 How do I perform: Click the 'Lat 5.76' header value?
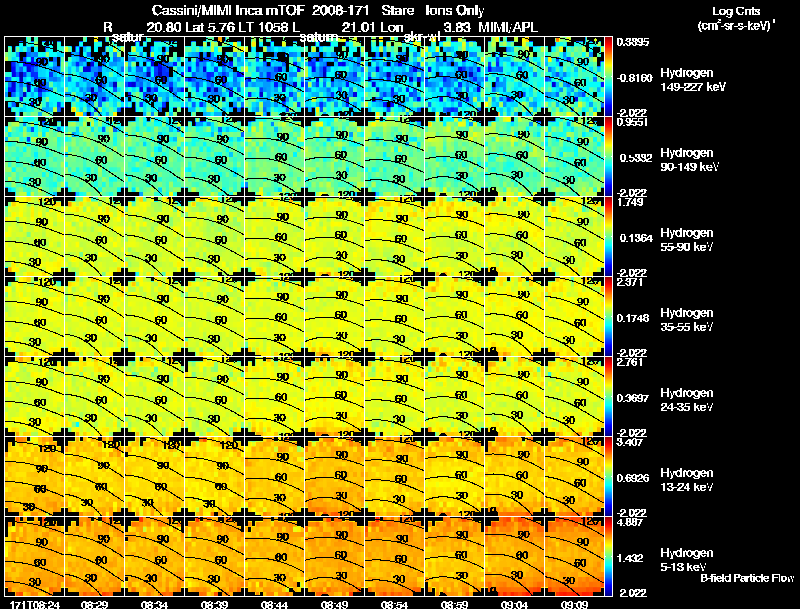pos(210,27)
